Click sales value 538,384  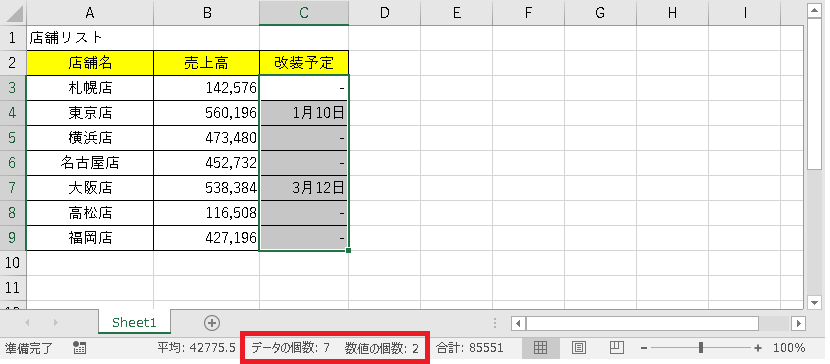pos(207,188)
